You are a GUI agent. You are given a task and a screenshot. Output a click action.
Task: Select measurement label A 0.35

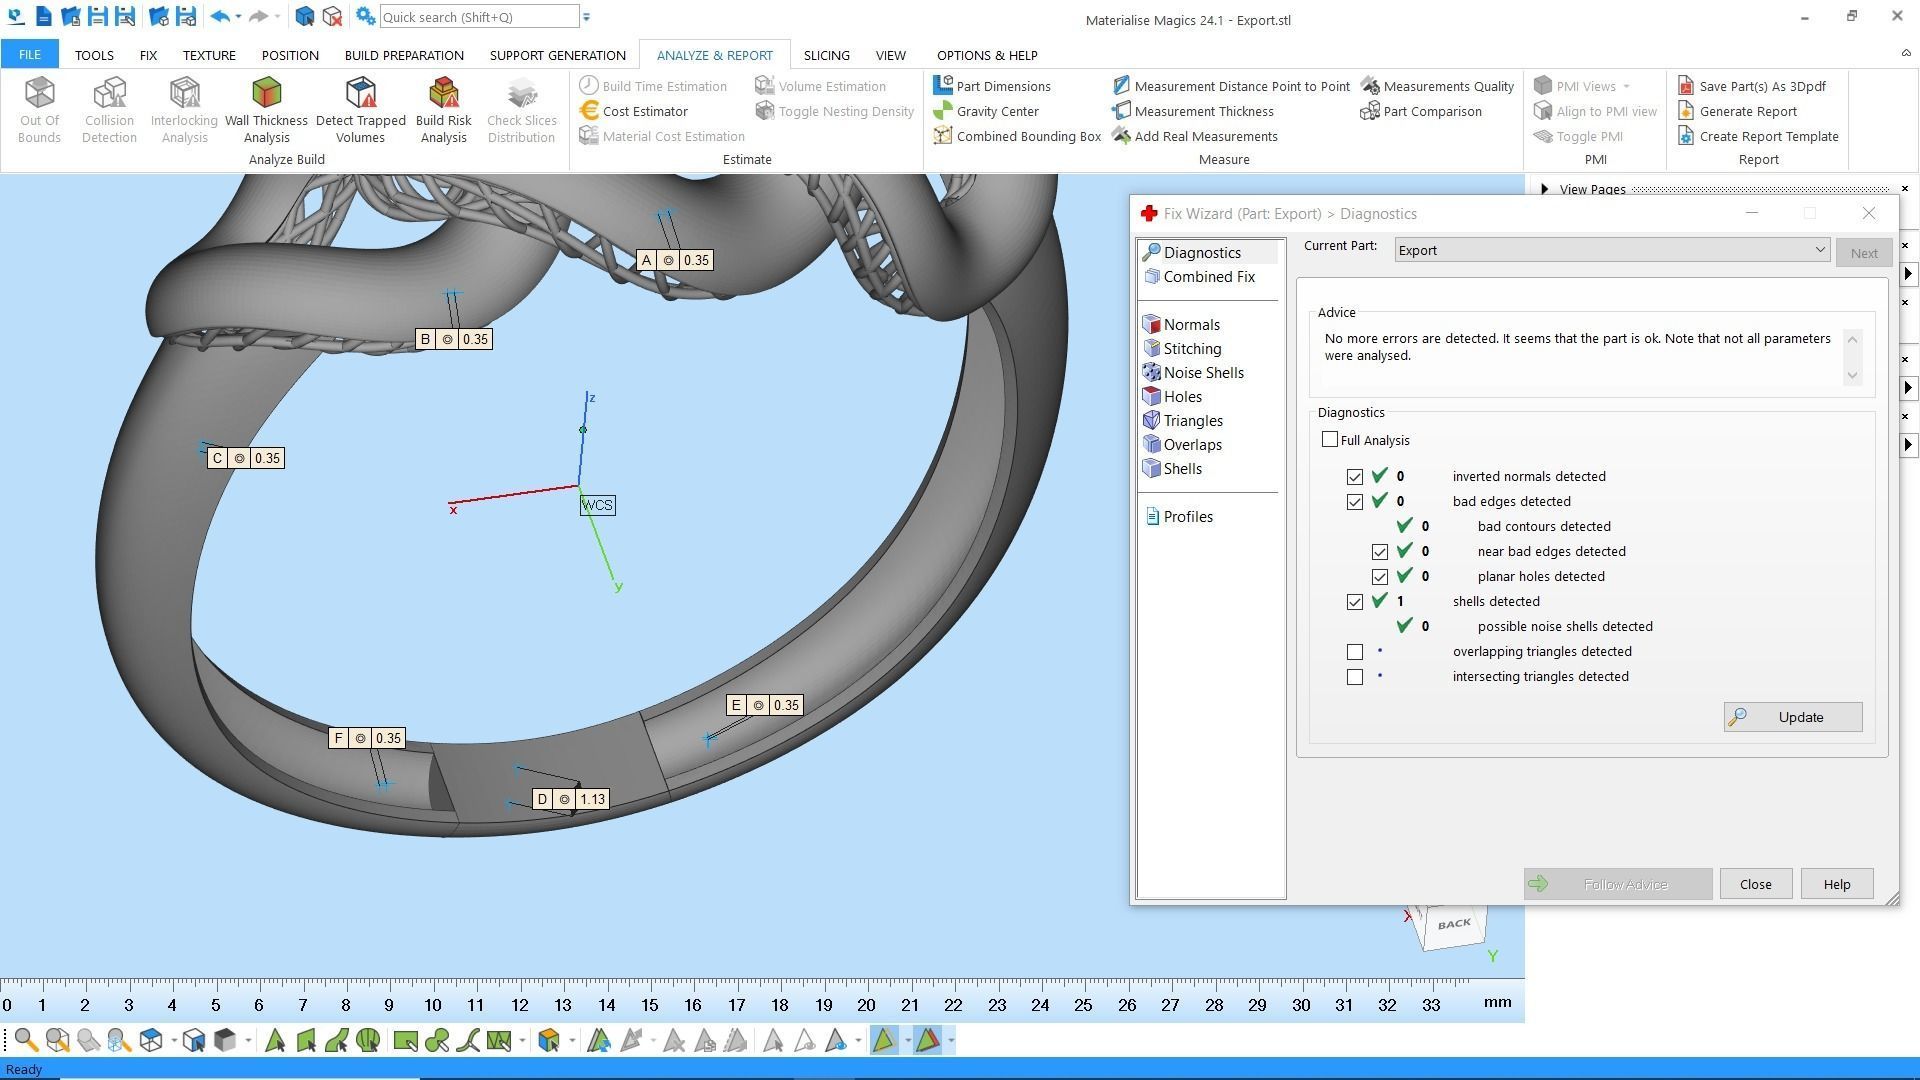coord(674,260)
